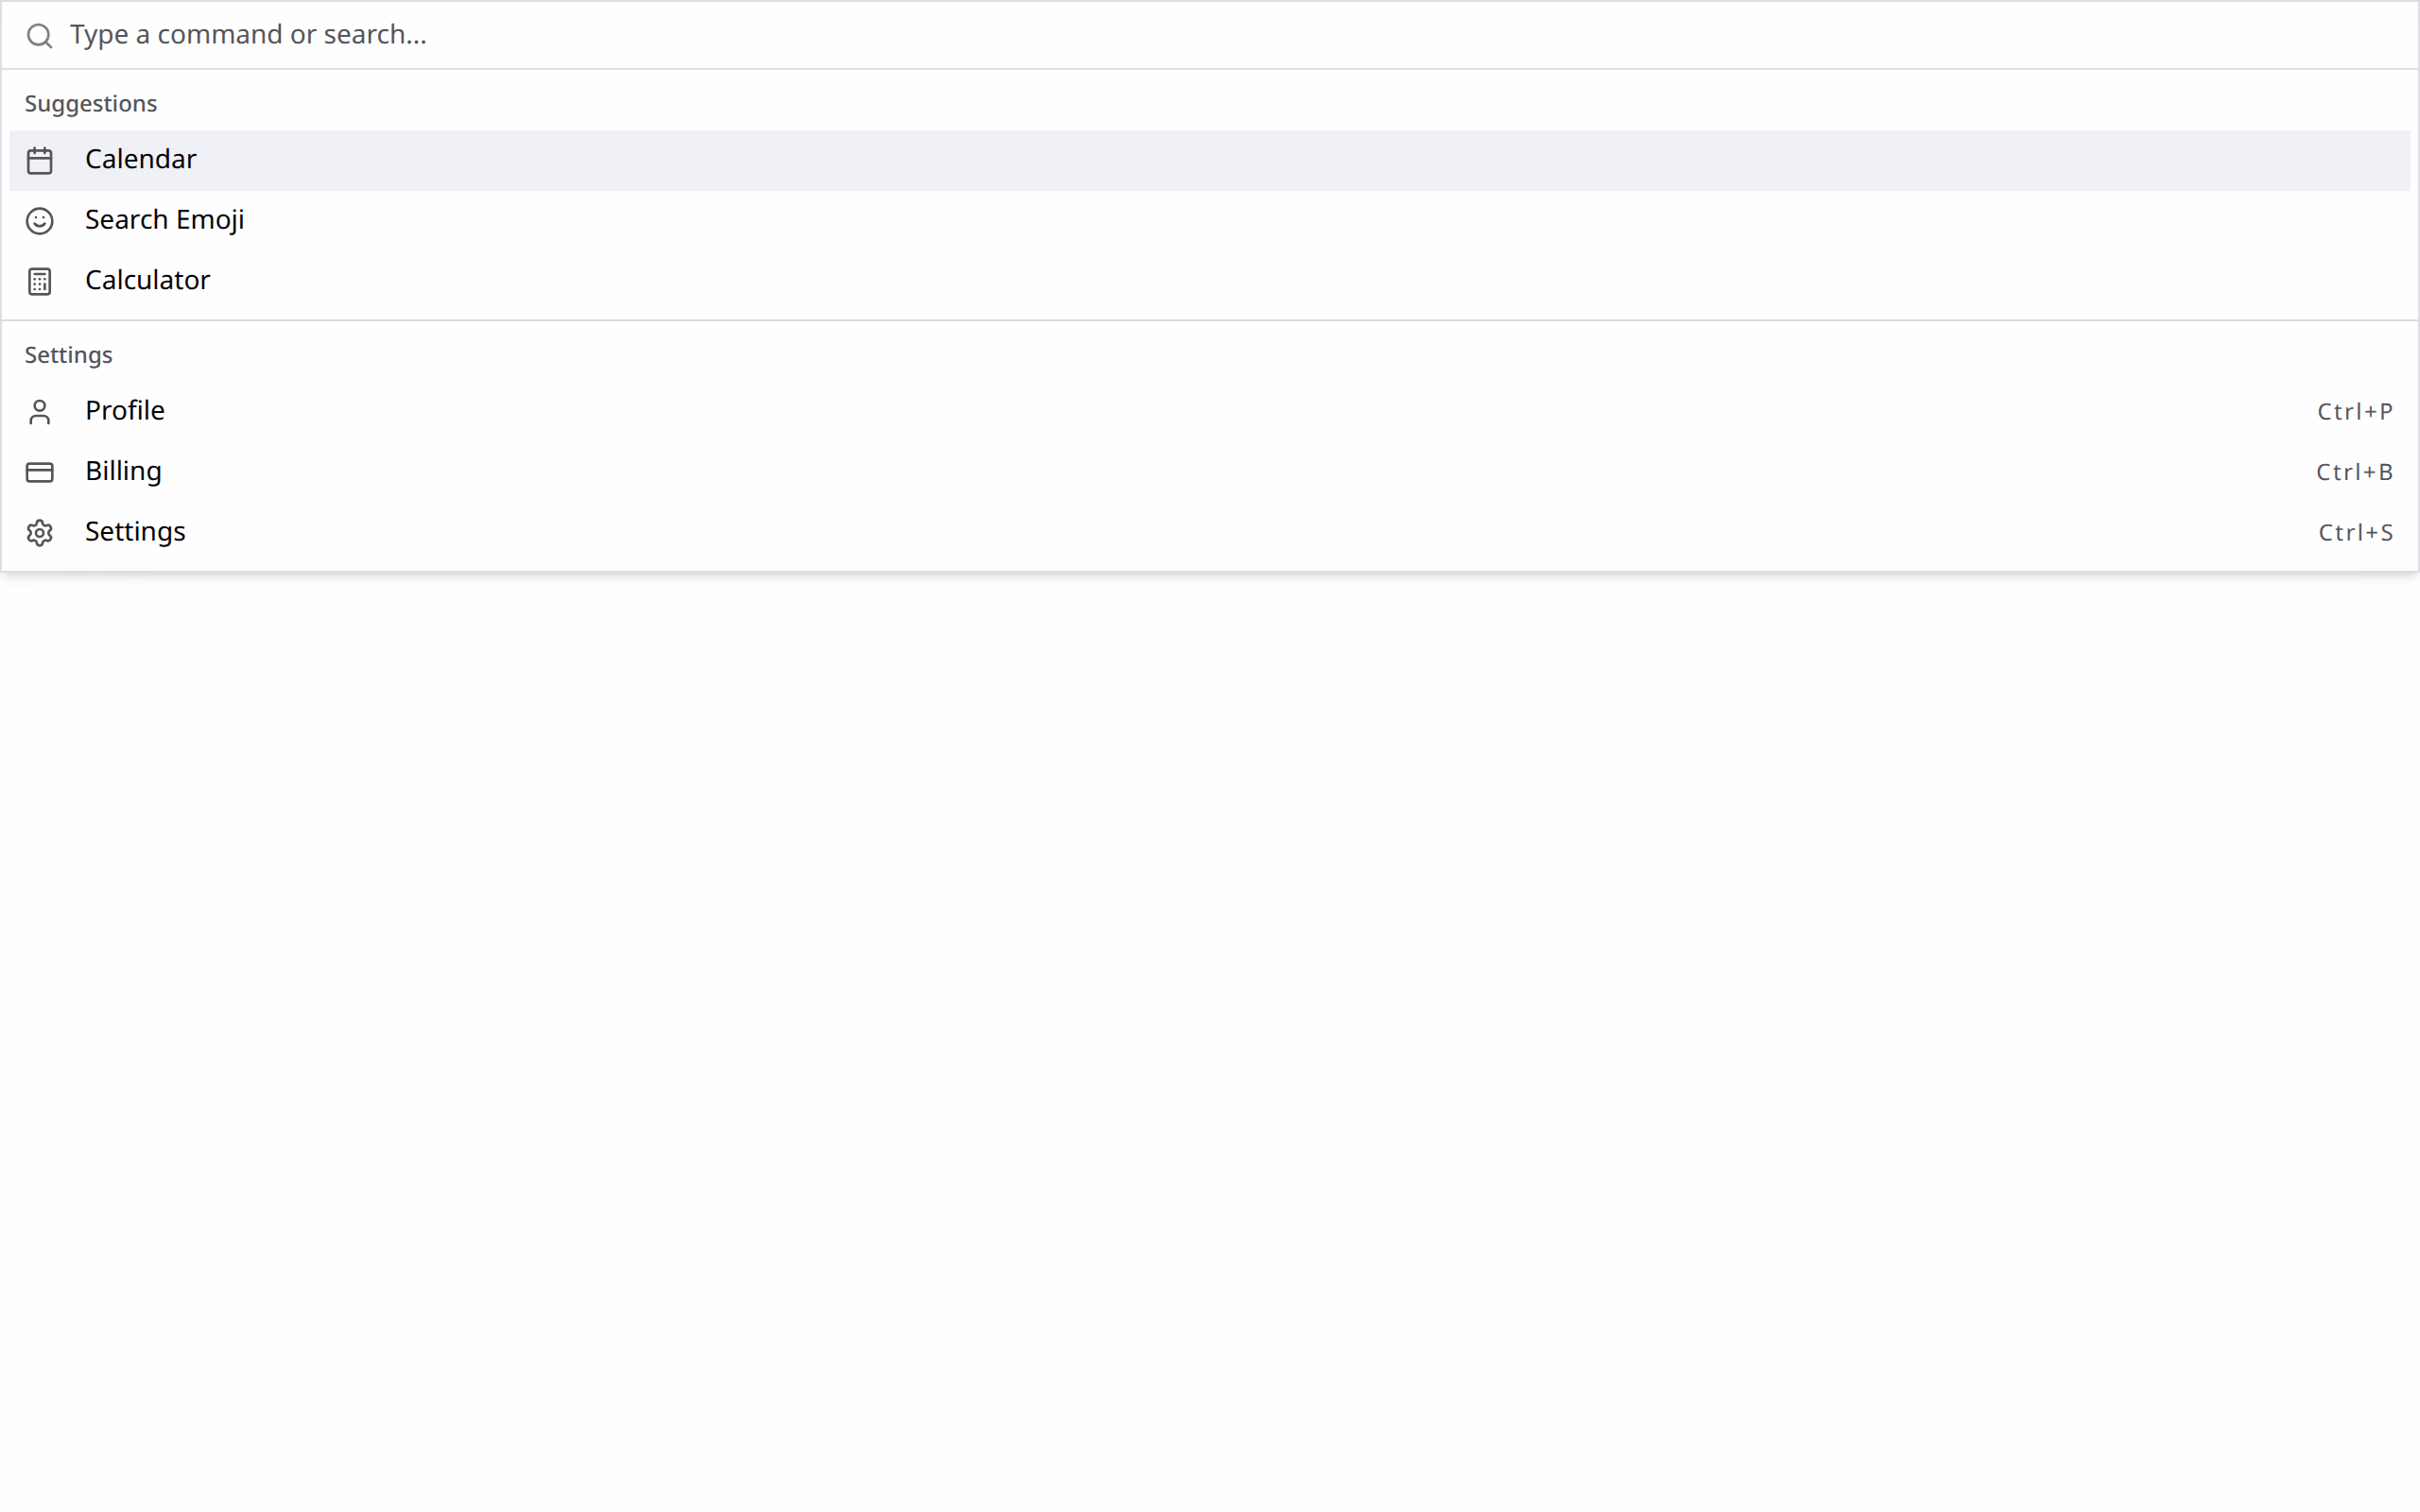Click the gear icon beside Settings

coord(39,533)
